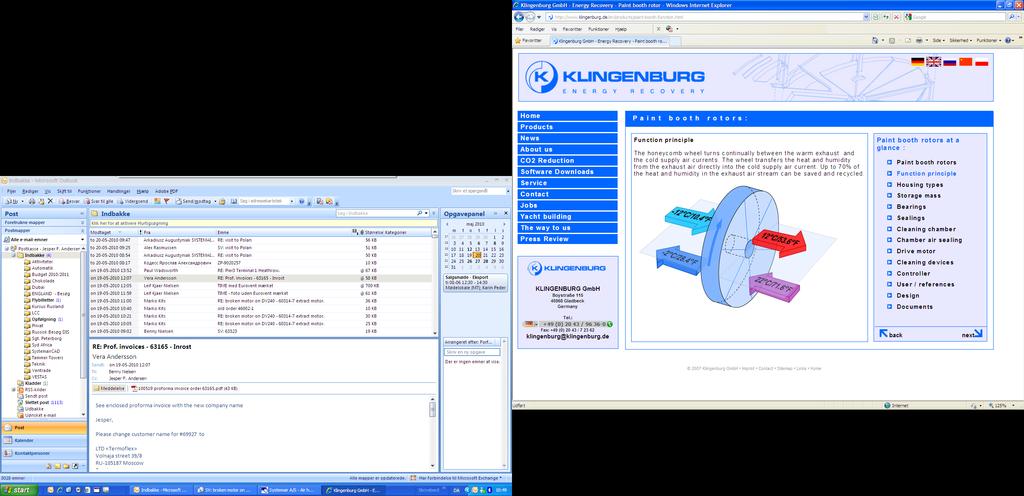The width and height of the screenshot is (1024, 496).
Task: Click the filter funnel icon in Outlook toolbar
Action: 167,202
